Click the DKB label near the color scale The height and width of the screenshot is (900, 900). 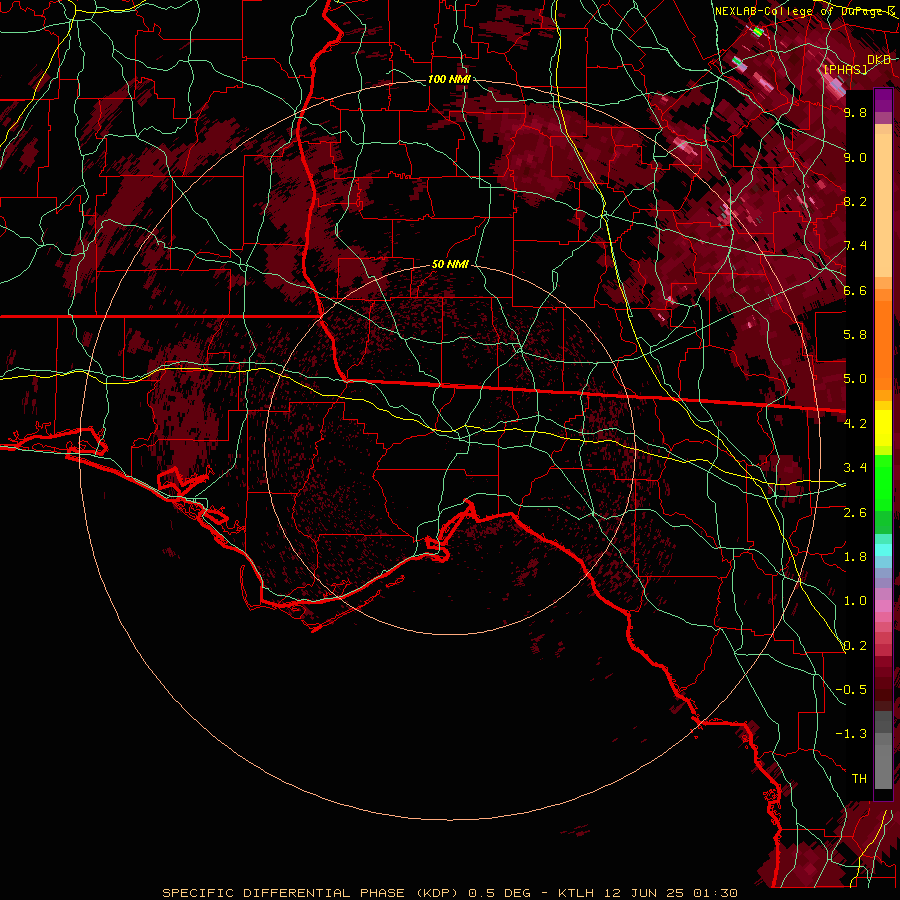pos(879,60)
